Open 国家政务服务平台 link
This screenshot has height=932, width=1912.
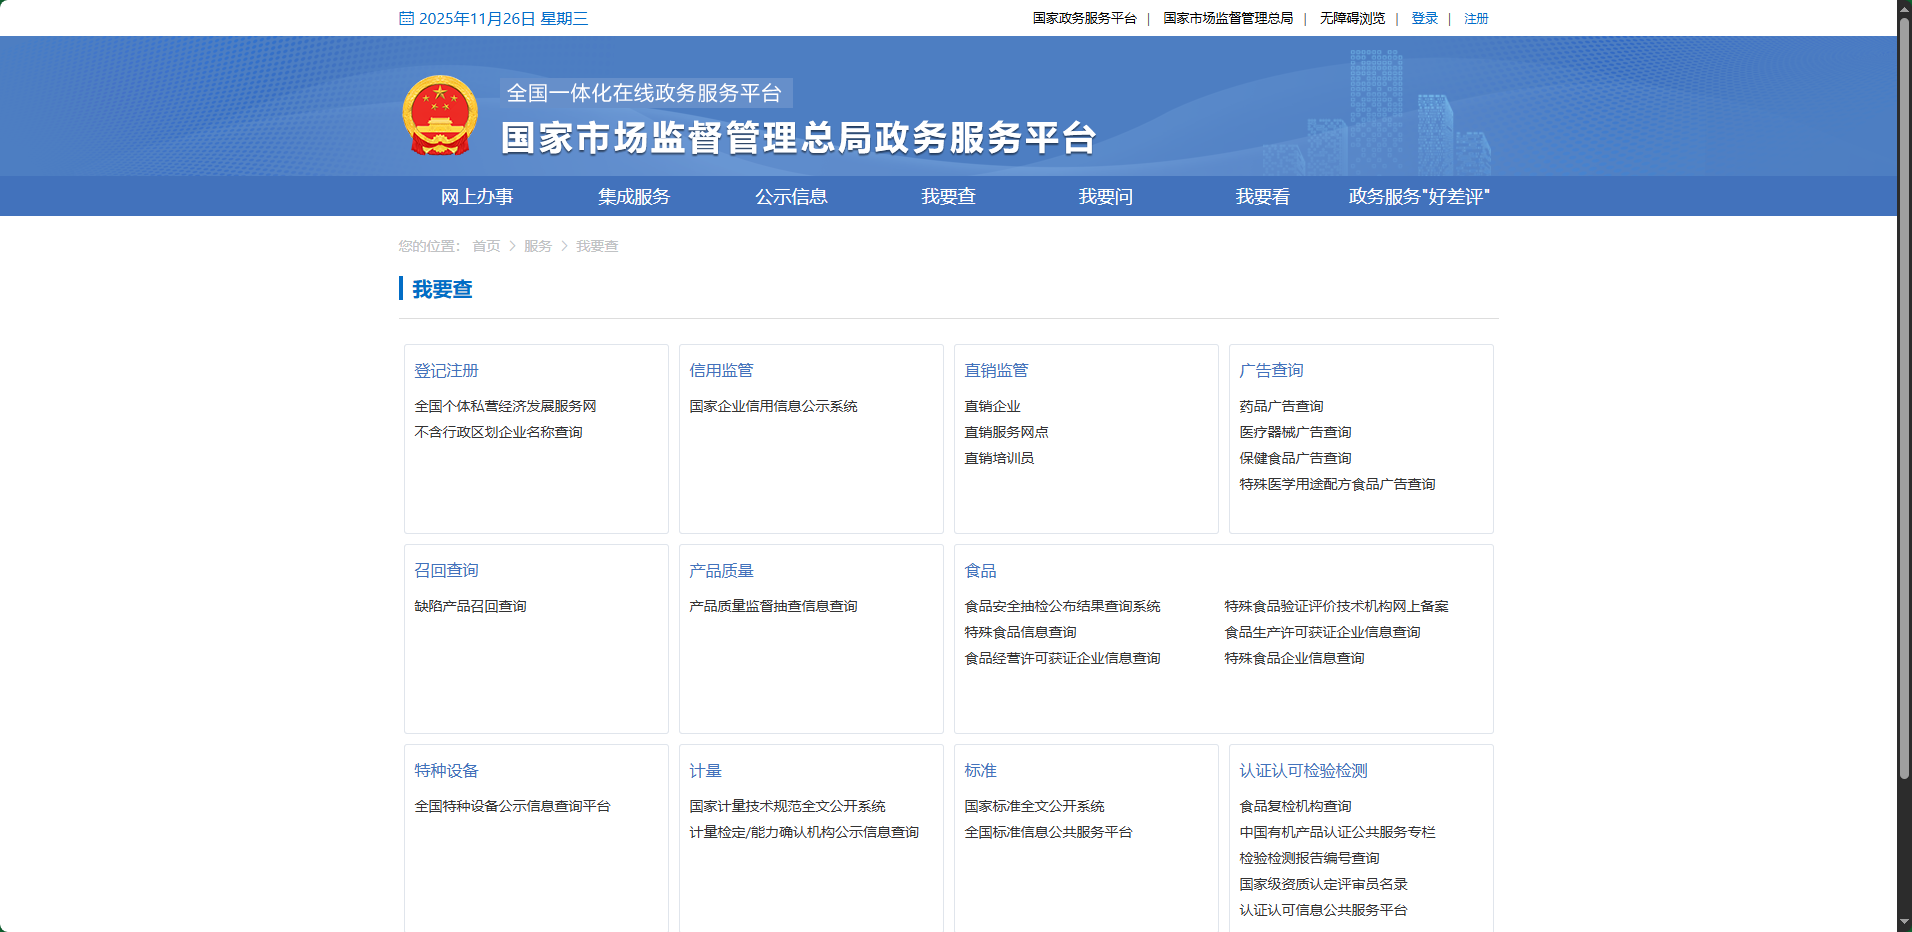1084,18
